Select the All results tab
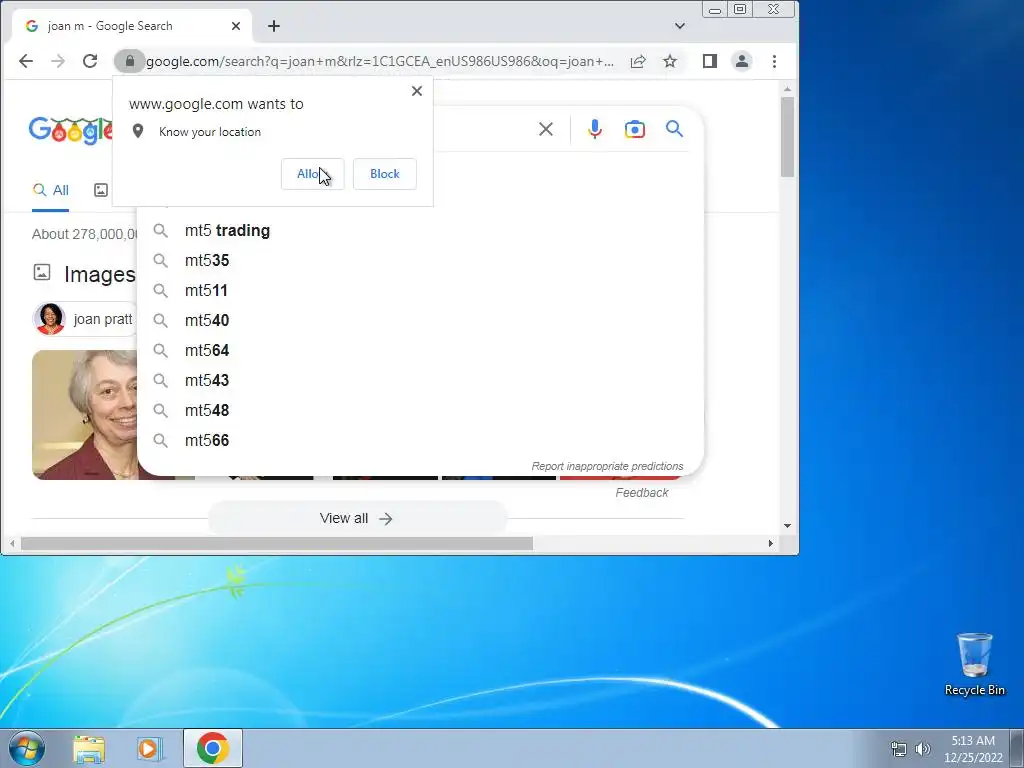The image size is (1024, 768). point(51,190)
